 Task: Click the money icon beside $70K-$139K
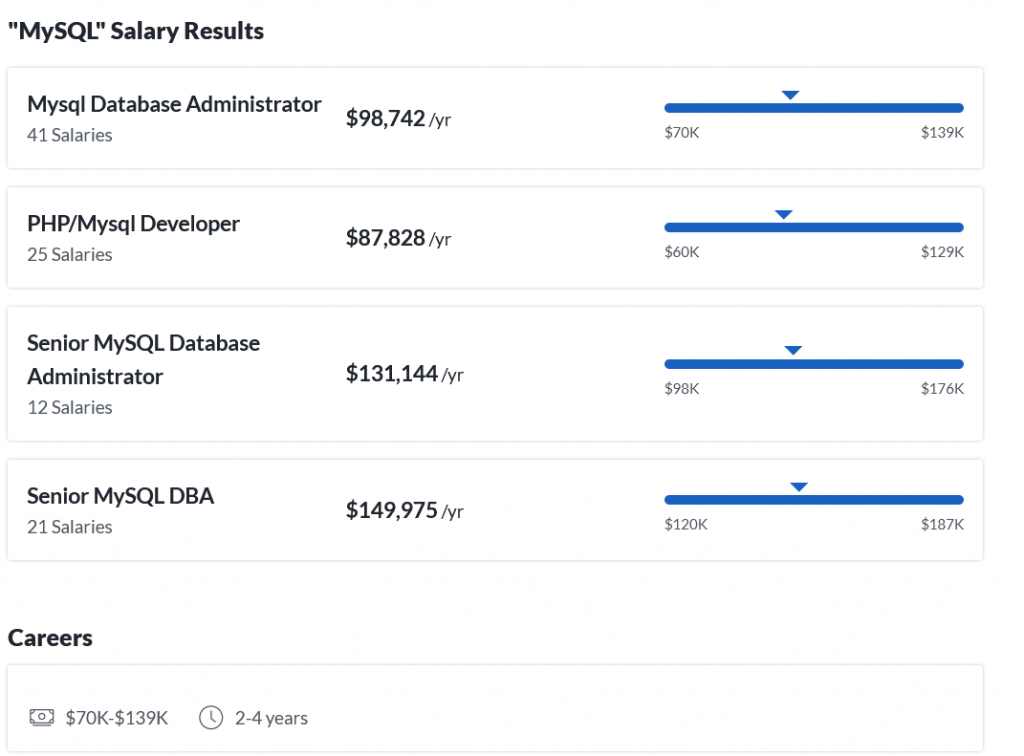click(x=42, y=717)
